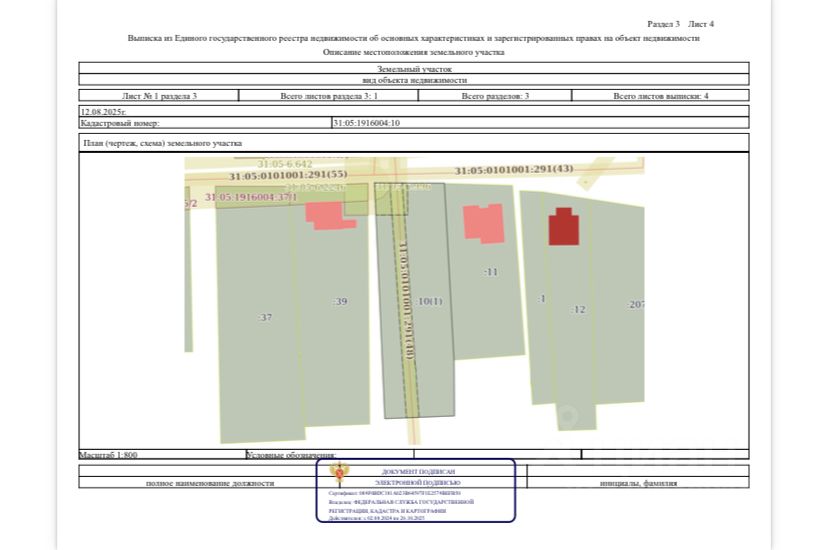Click the 'Раздел 3' label at top right

(x=663, y=24)
